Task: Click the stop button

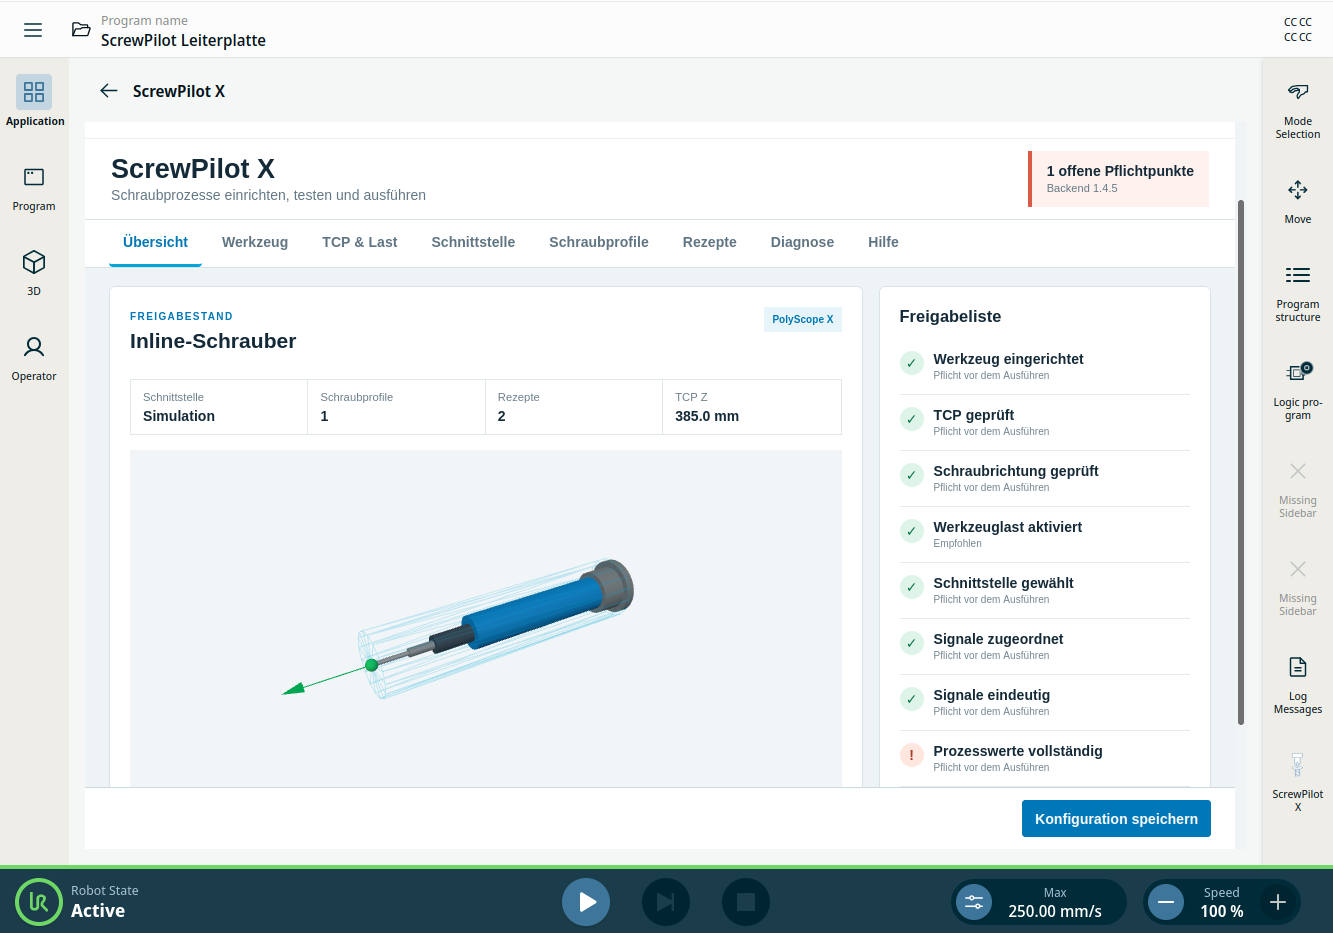Action: point(746,902)
